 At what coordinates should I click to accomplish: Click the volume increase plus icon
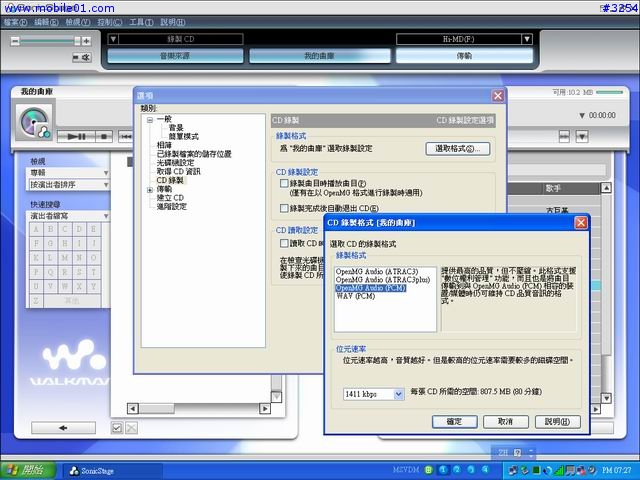point(86,41)
